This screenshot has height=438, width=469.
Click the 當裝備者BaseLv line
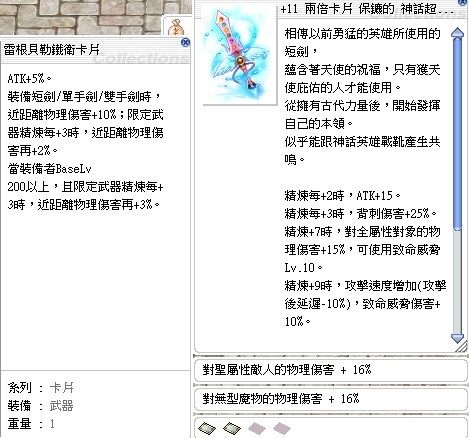(49, 169)
